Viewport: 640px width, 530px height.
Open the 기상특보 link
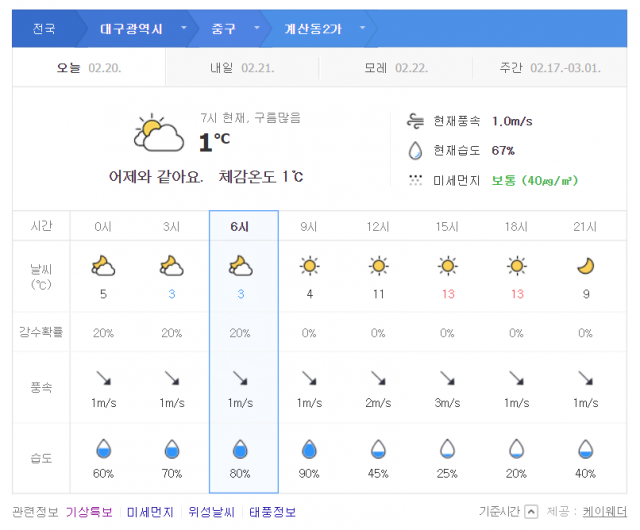coord(89,512)
